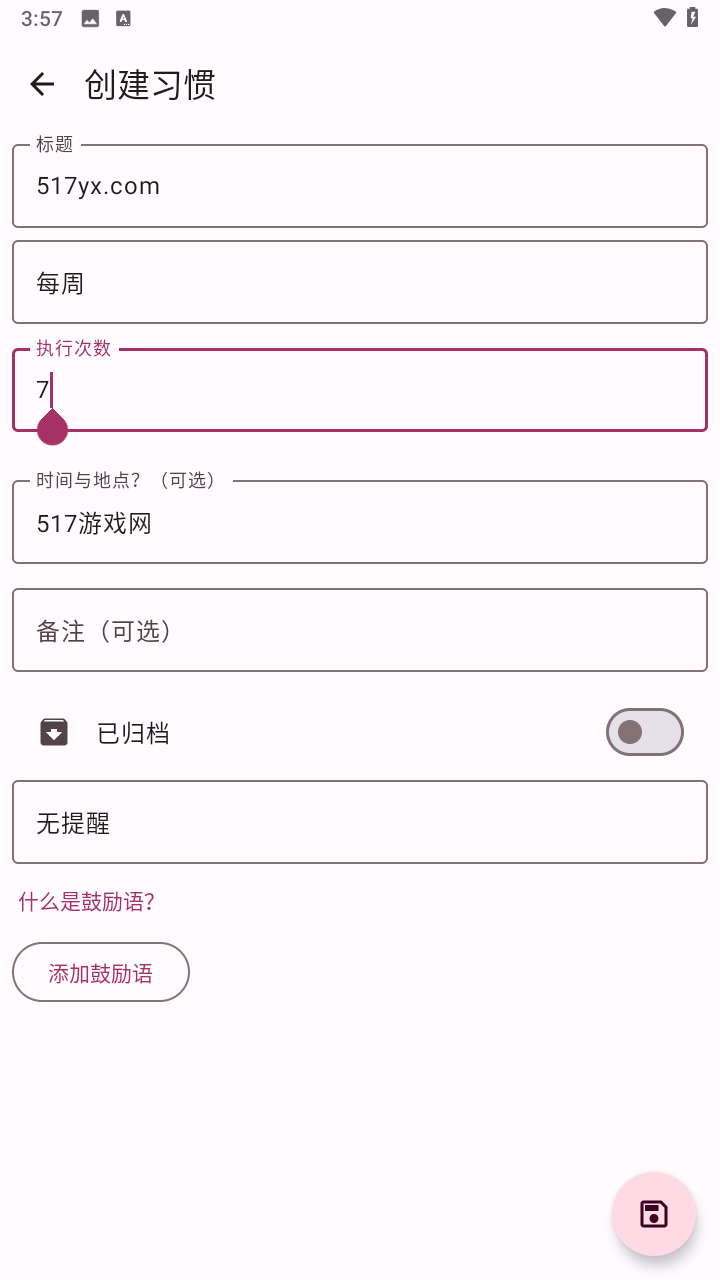Toggle the 已归档 switch
The height and width of the screenshot is (1280, 720).
(644, 732)
